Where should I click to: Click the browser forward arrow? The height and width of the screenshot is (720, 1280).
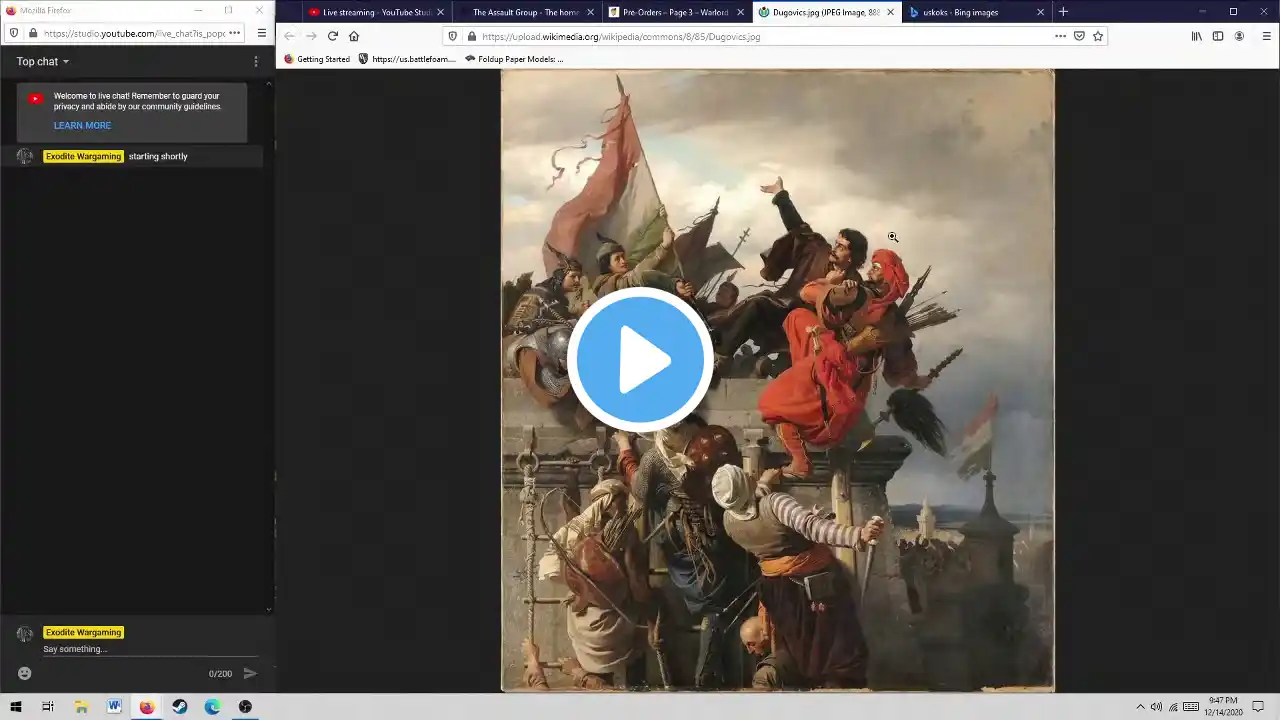click(x=311, y=36)
